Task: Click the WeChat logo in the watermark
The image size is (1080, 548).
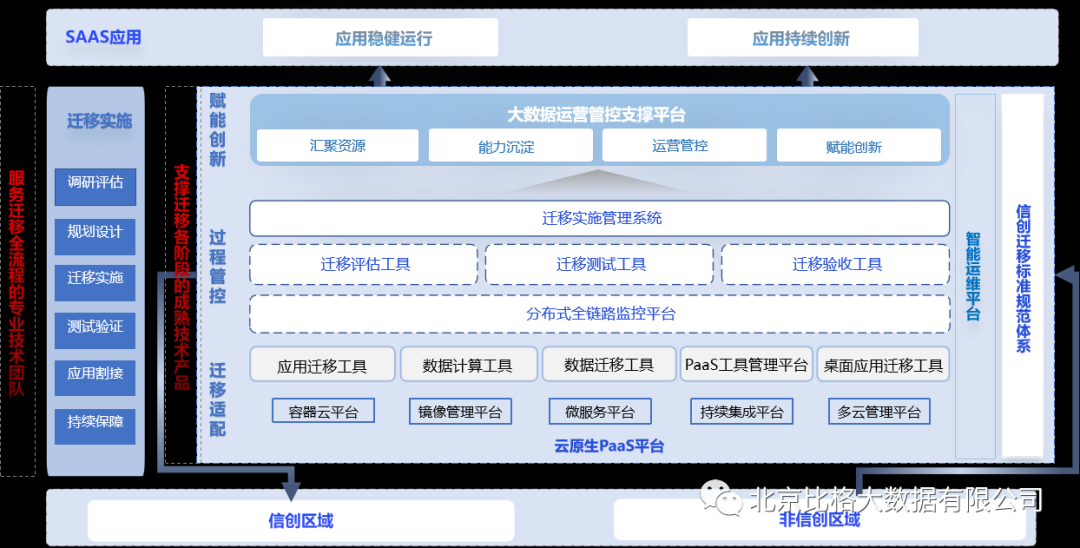Action: pyautogui.click(x=718, y=497)
